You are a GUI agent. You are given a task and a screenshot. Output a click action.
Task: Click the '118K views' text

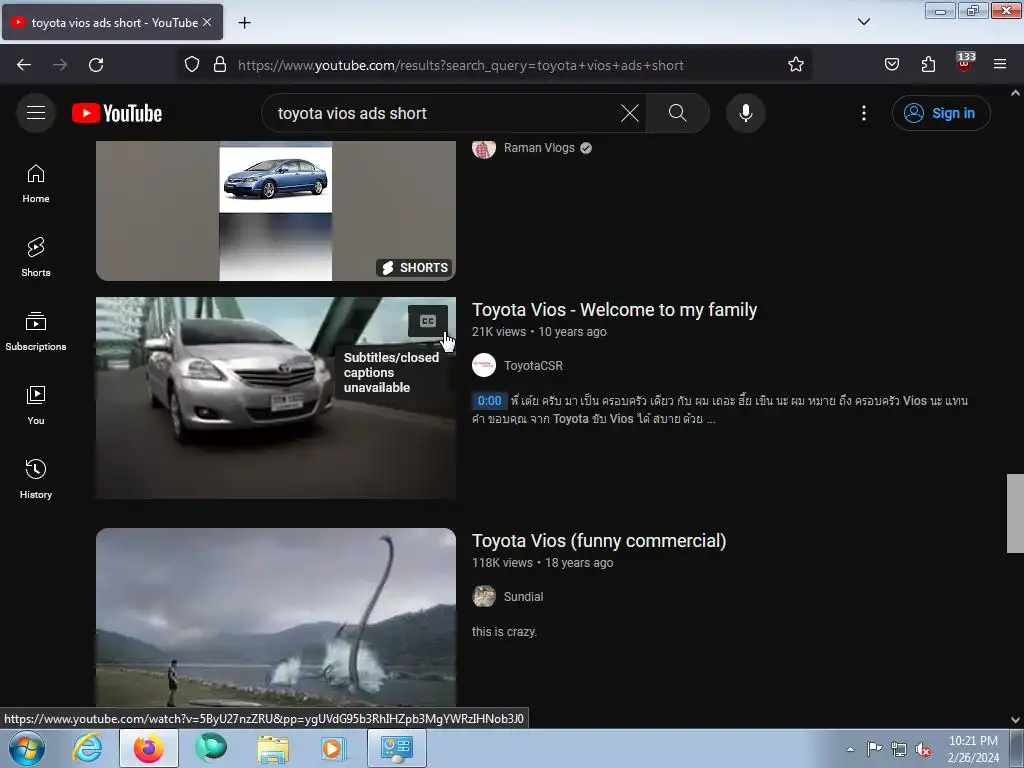tap(502, 563)
